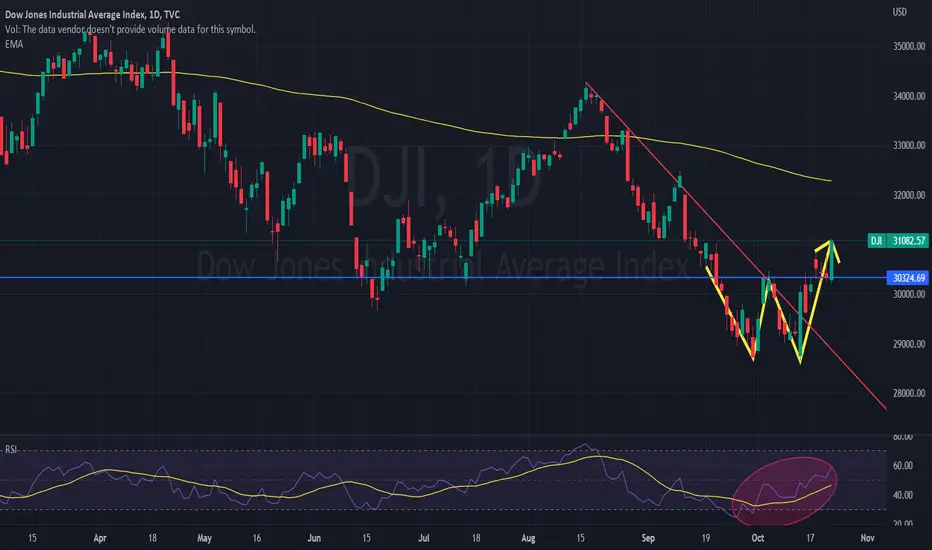Click the 60.00 RSI scale value
The height and width of the screenshot is (550, 932).
coord(903,466)
